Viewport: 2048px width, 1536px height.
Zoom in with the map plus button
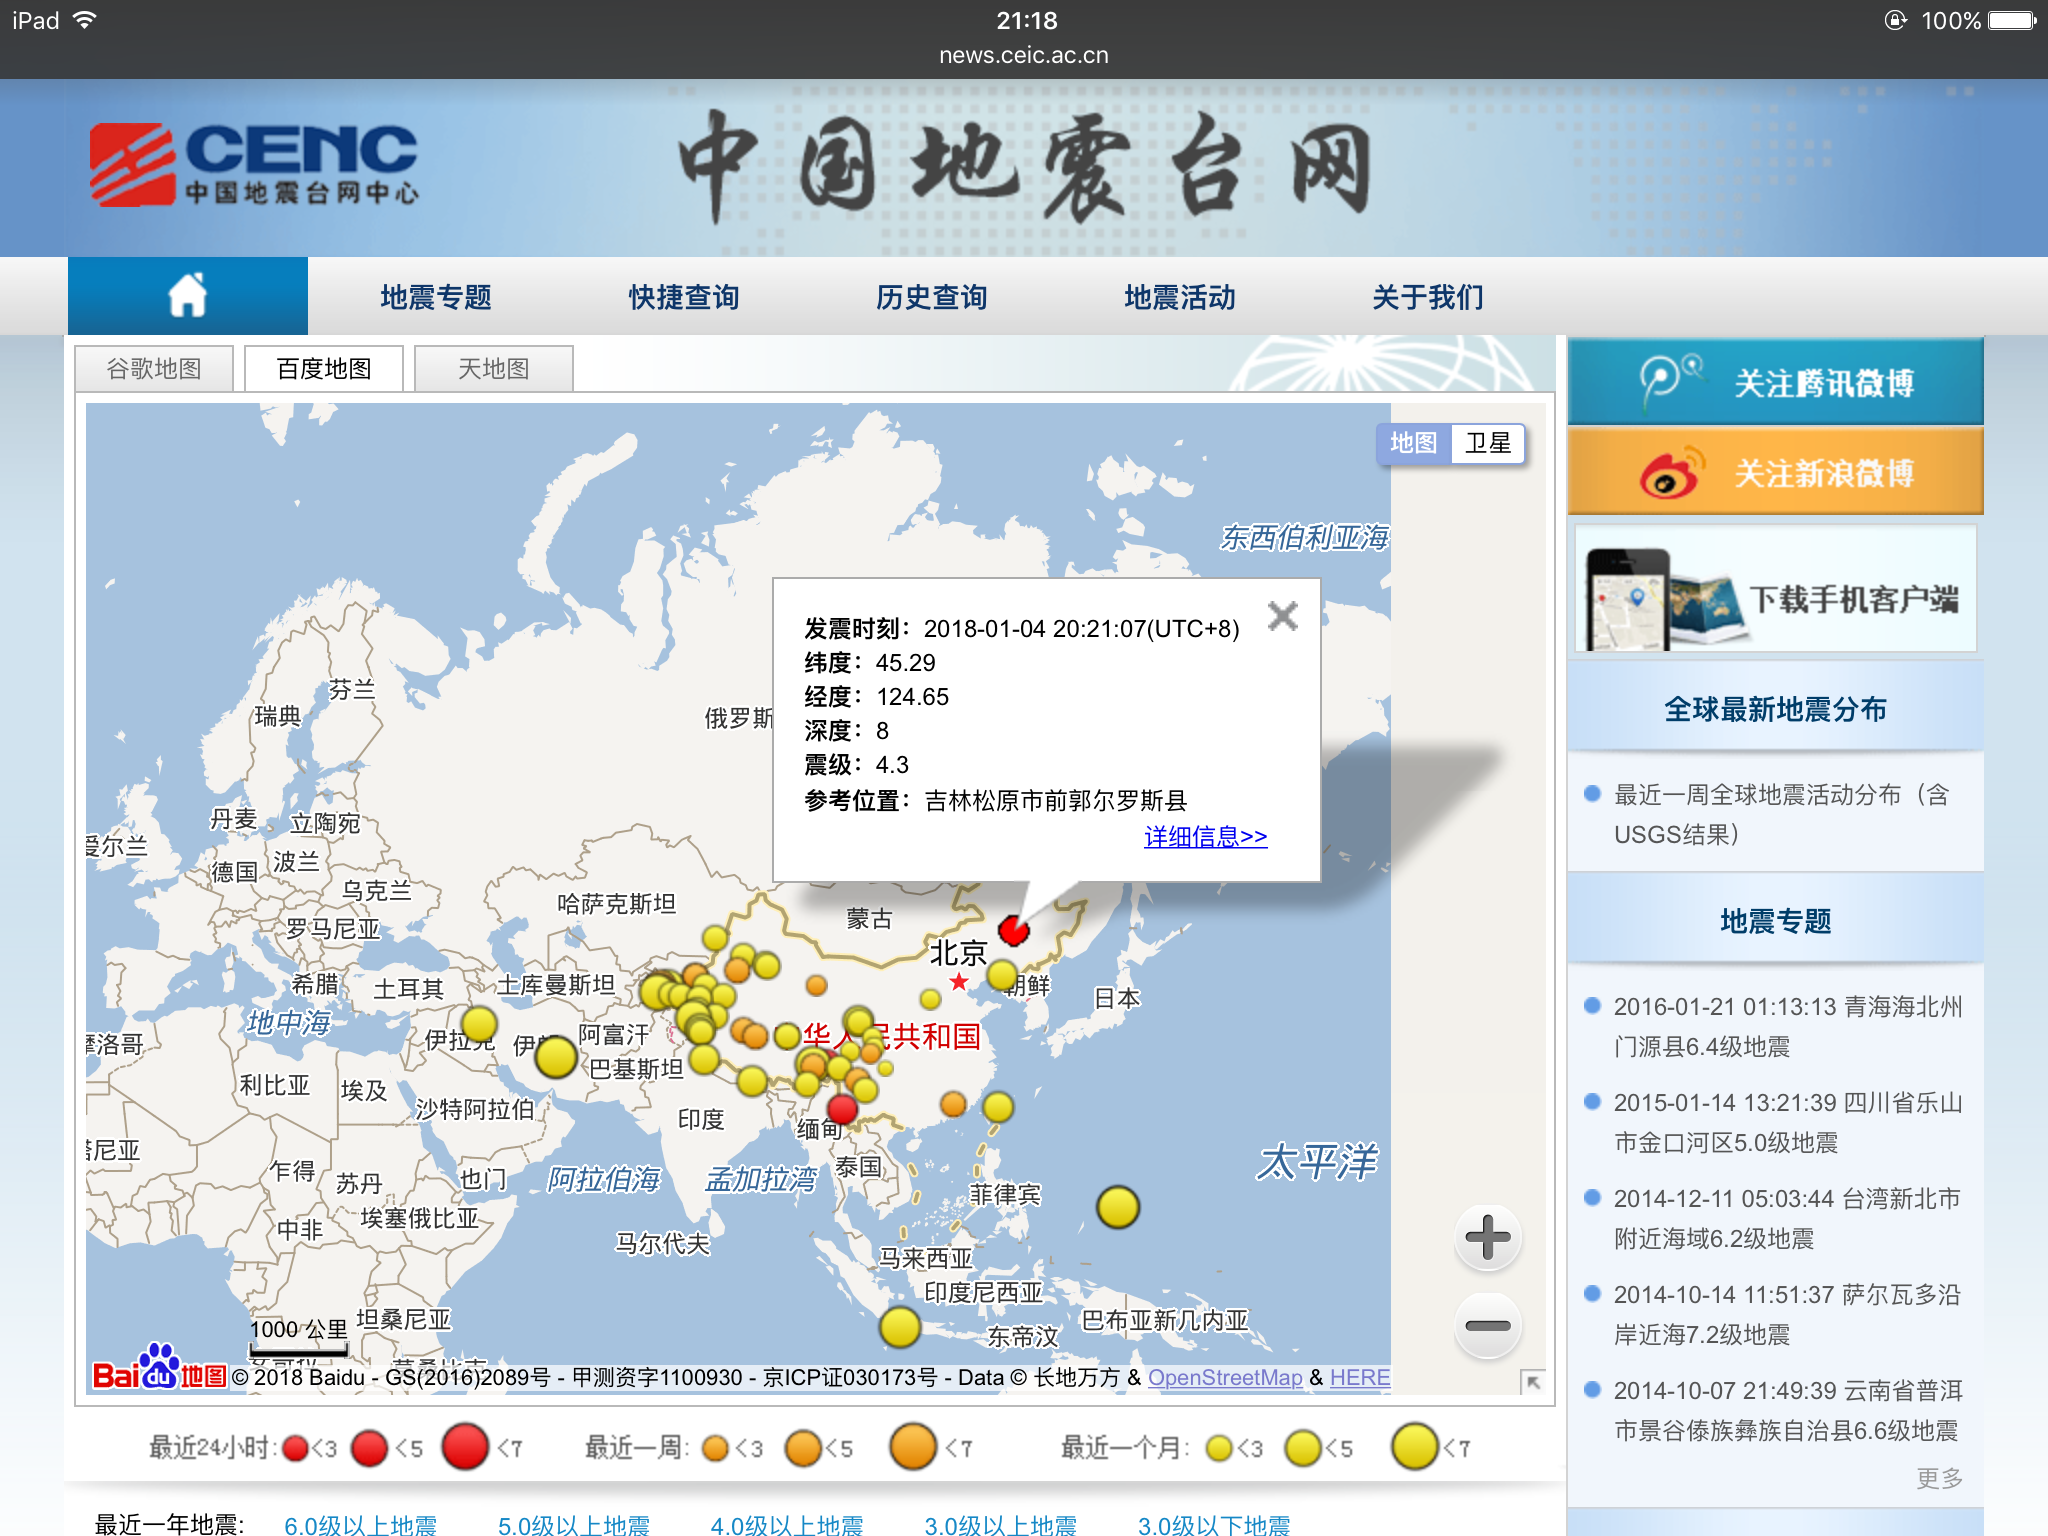pos(1487,1237)
